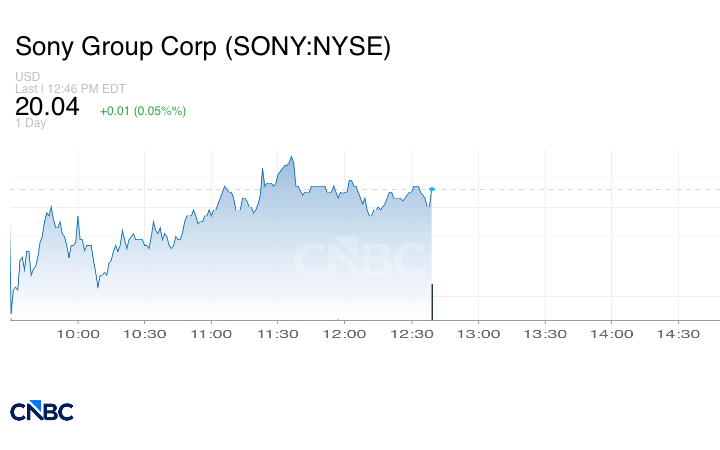Click the USD currency label
720x450 pixels.
pyautogui.click(x=26, y=77)
